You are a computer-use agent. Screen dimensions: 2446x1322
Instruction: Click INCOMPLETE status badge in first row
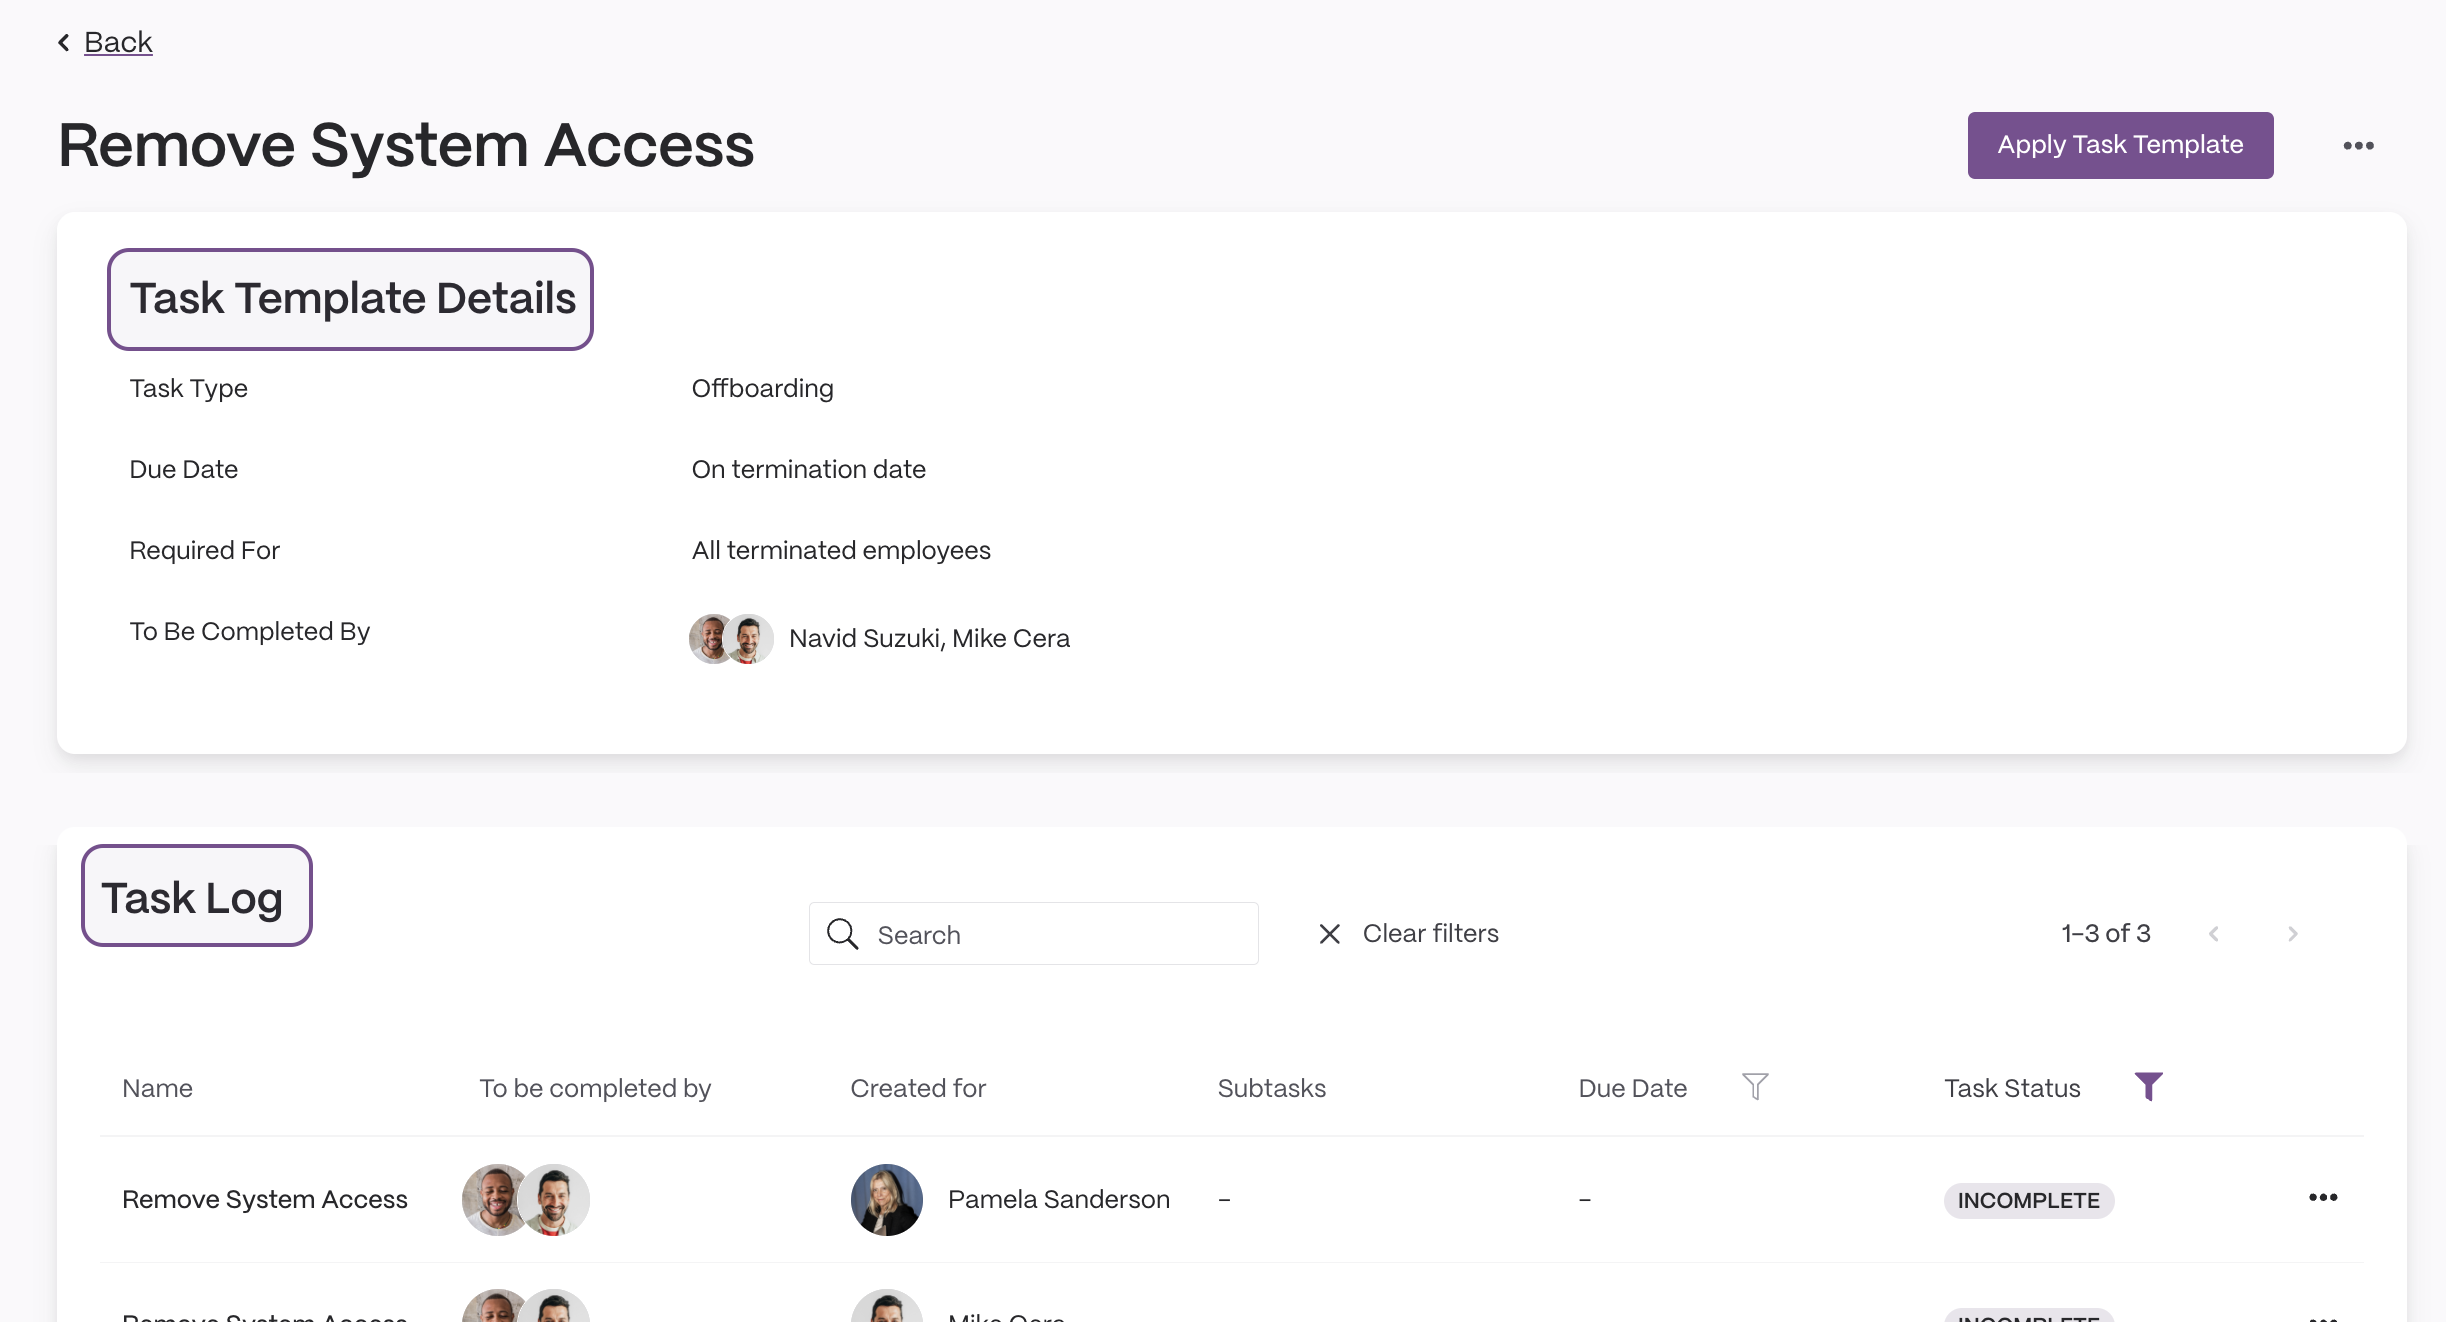tap(2028, 1200)
